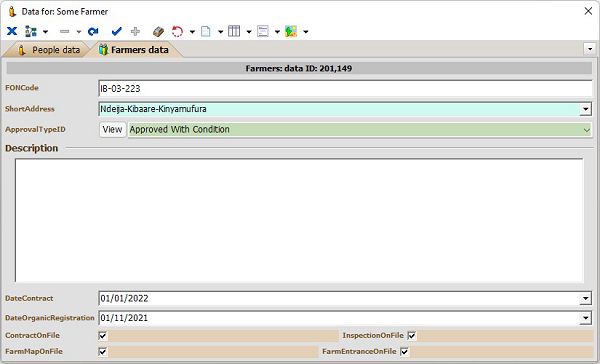The height and width of the screenshot is (364, 600).
Task: Open tab list dropdown at right of tabs
Action: point(590,49)
